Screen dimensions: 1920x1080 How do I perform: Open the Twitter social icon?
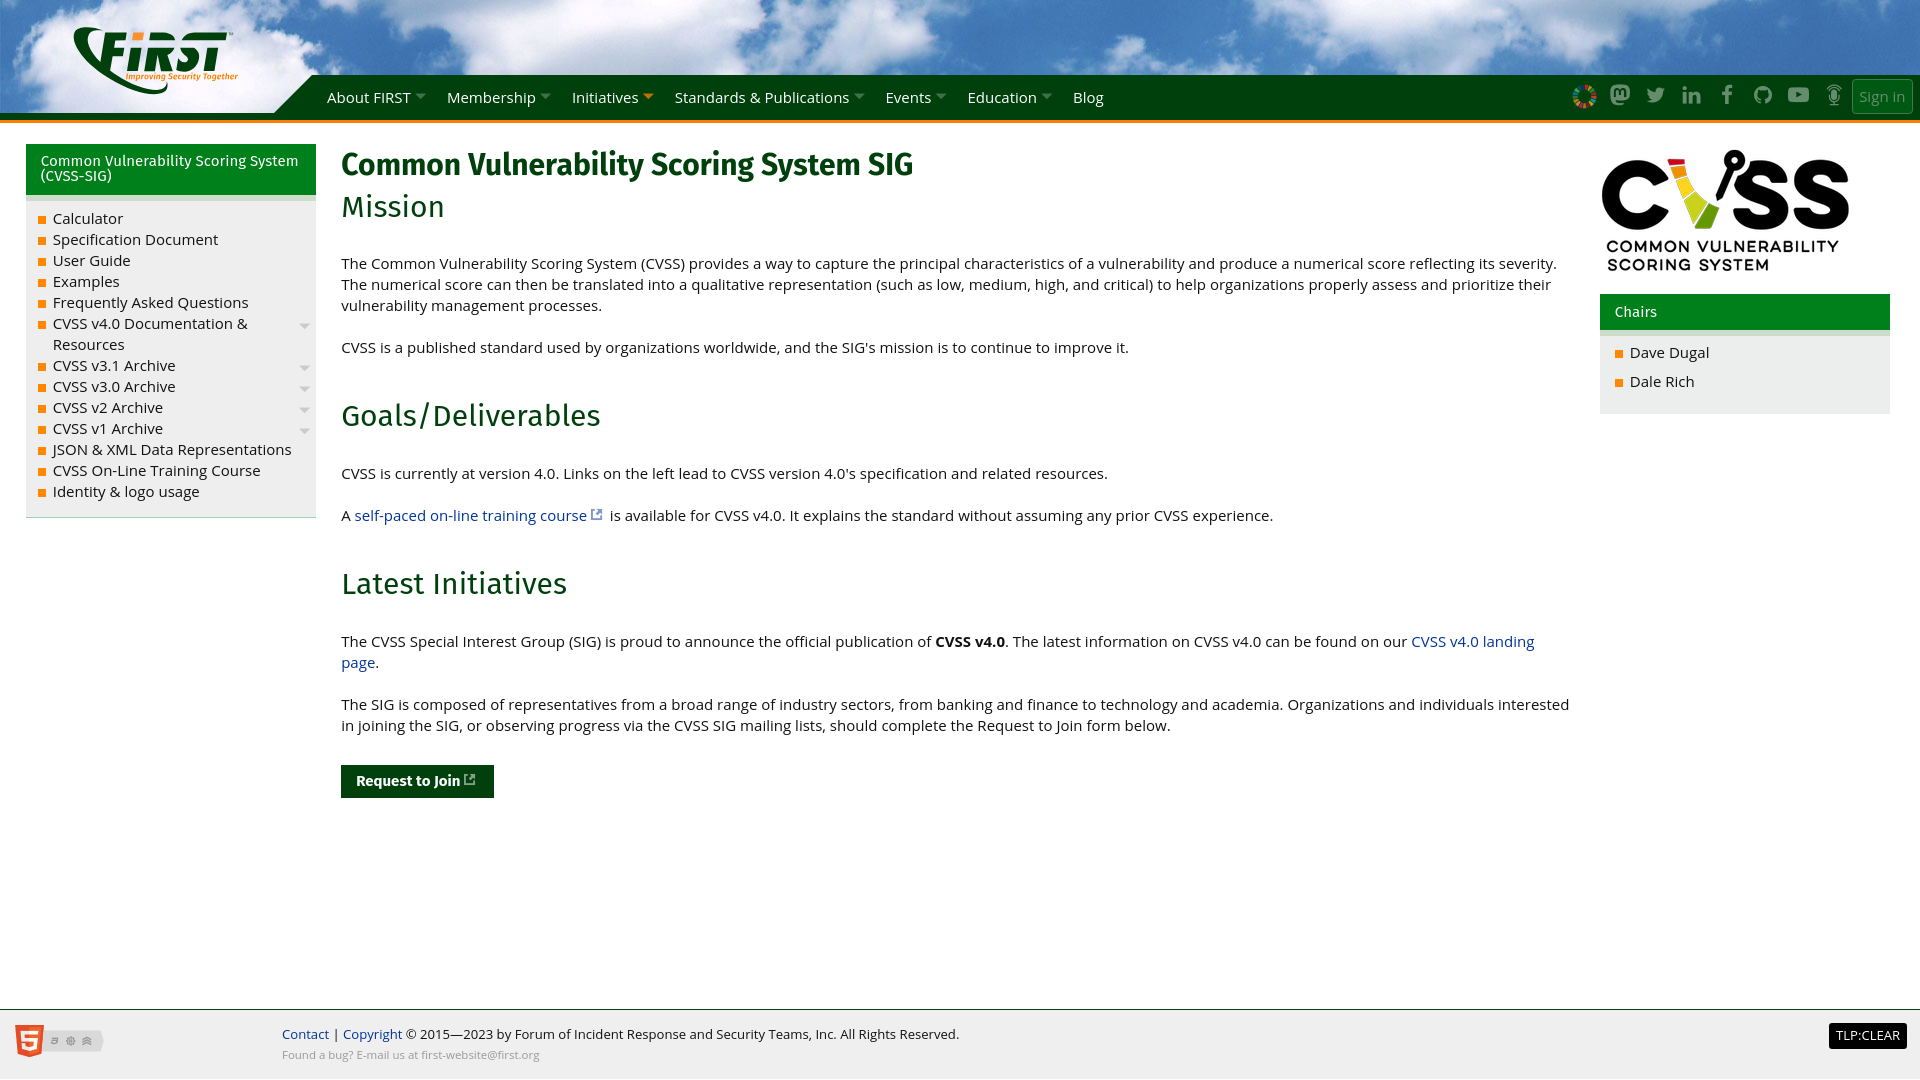tap(1656, 95)
